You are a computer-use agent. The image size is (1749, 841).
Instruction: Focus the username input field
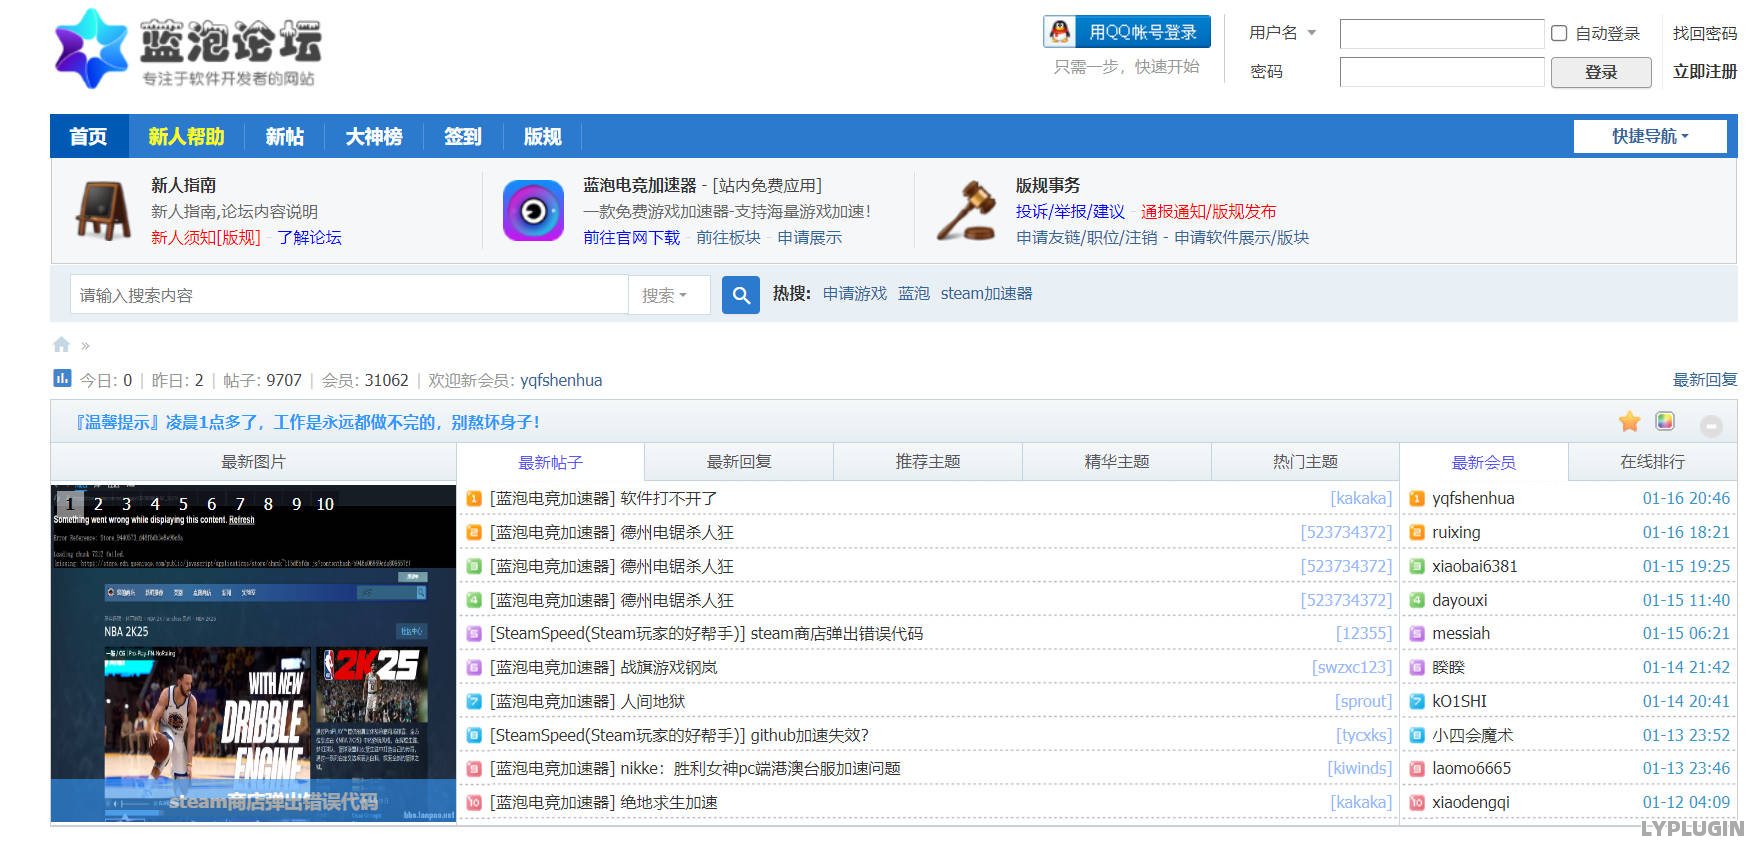coord(1442,33)
